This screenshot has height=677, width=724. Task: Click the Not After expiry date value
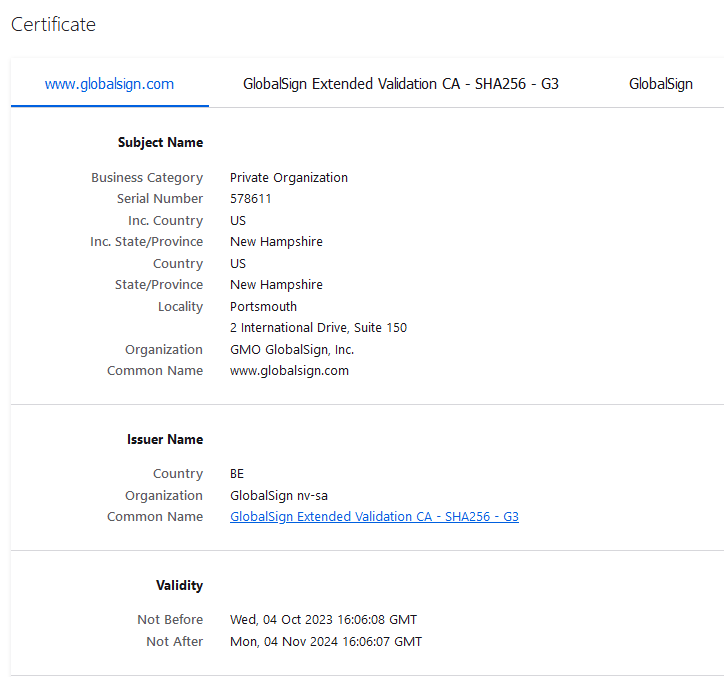[325, 642]
